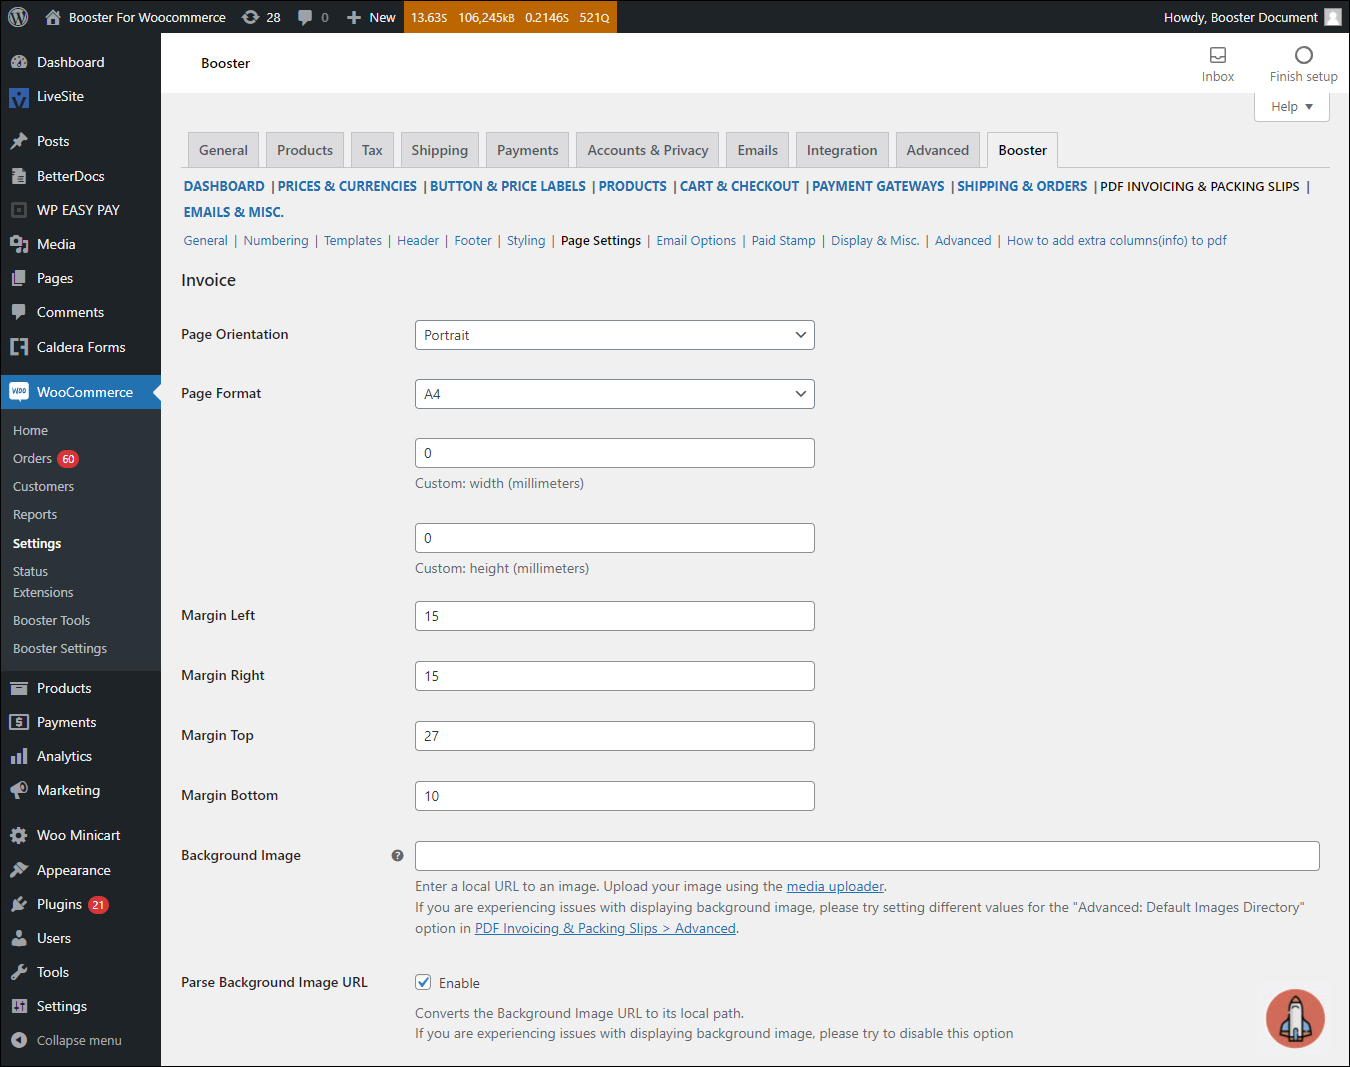Open the CART & CHECKOUT section link
Image resolution: width=1350 pixels, height=1067 pixels.
click(740, 186)
